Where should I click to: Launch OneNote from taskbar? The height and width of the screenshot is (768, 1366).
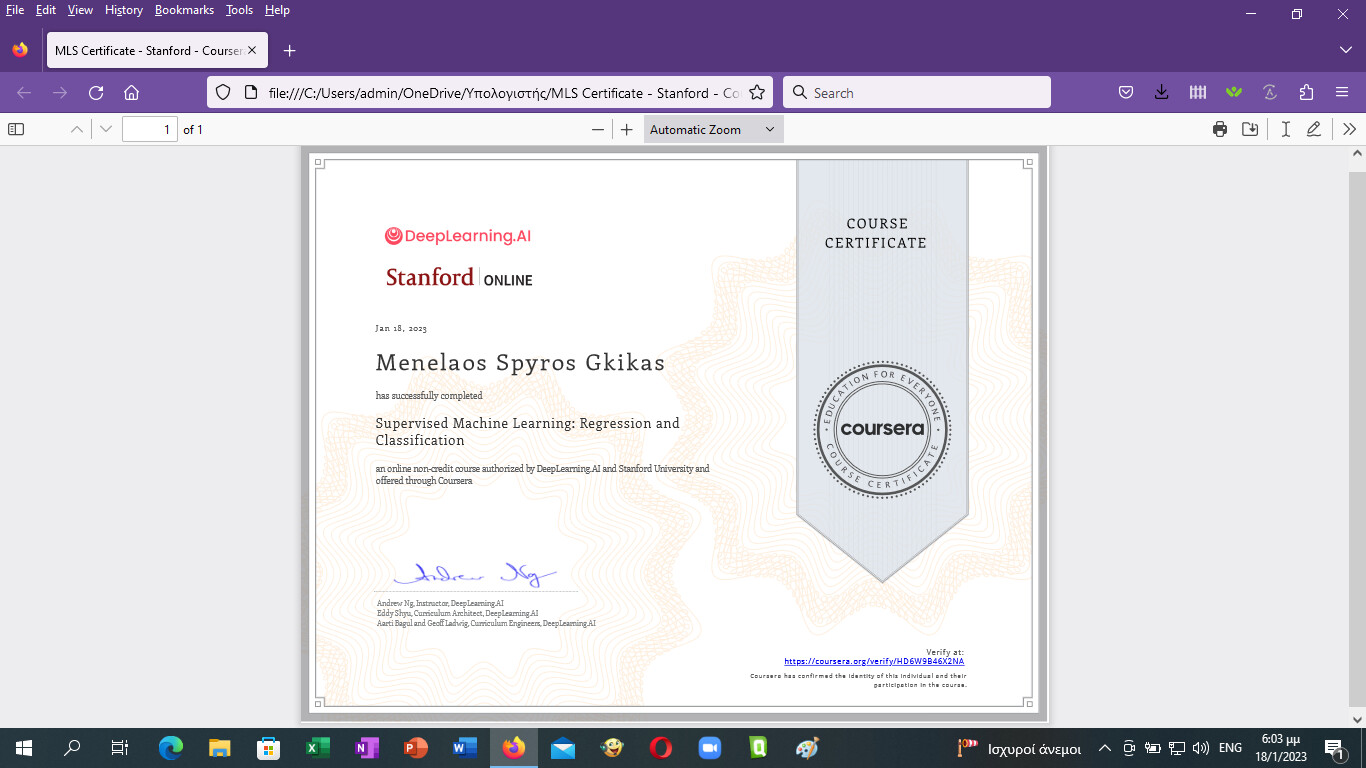[x=366, y=748]
